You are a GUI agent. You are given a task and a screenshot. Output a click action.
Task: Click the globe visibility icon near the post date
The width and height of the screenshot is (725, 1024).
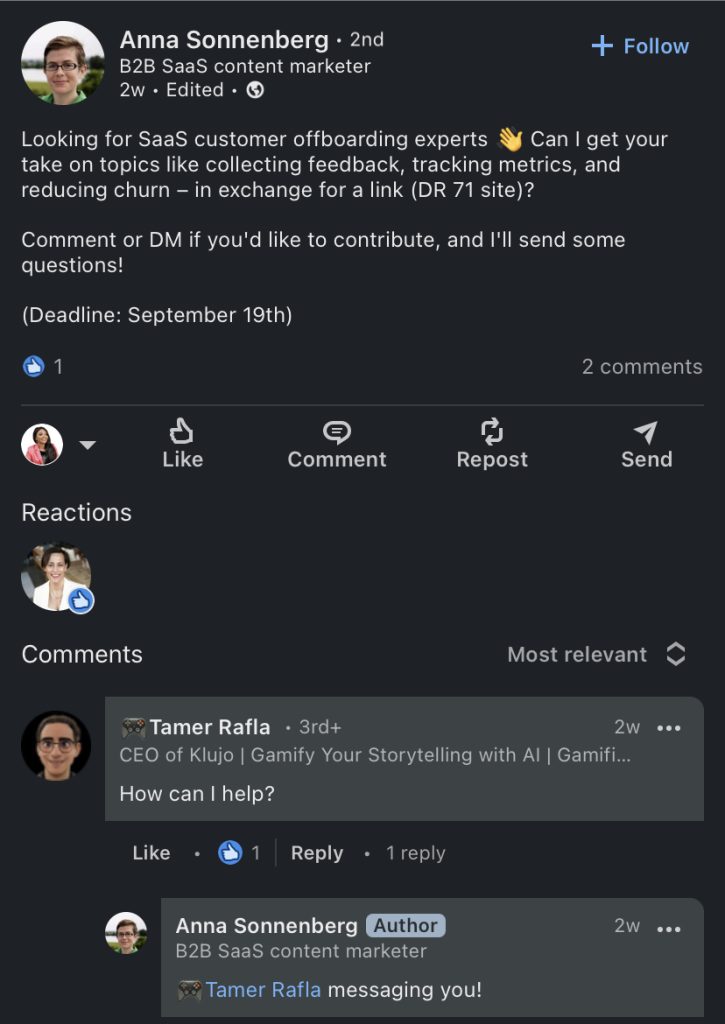pos(255,90)
